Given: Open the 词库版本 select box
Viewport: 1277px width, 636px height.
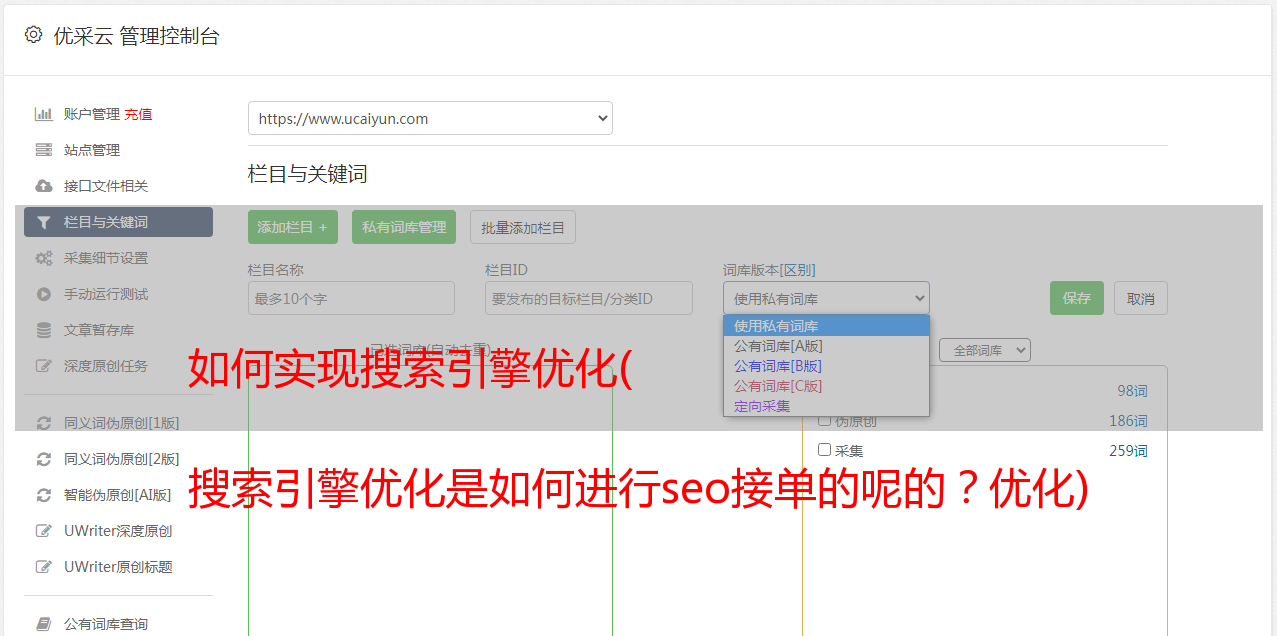Looking at the screenshot, I should (826, 298).
